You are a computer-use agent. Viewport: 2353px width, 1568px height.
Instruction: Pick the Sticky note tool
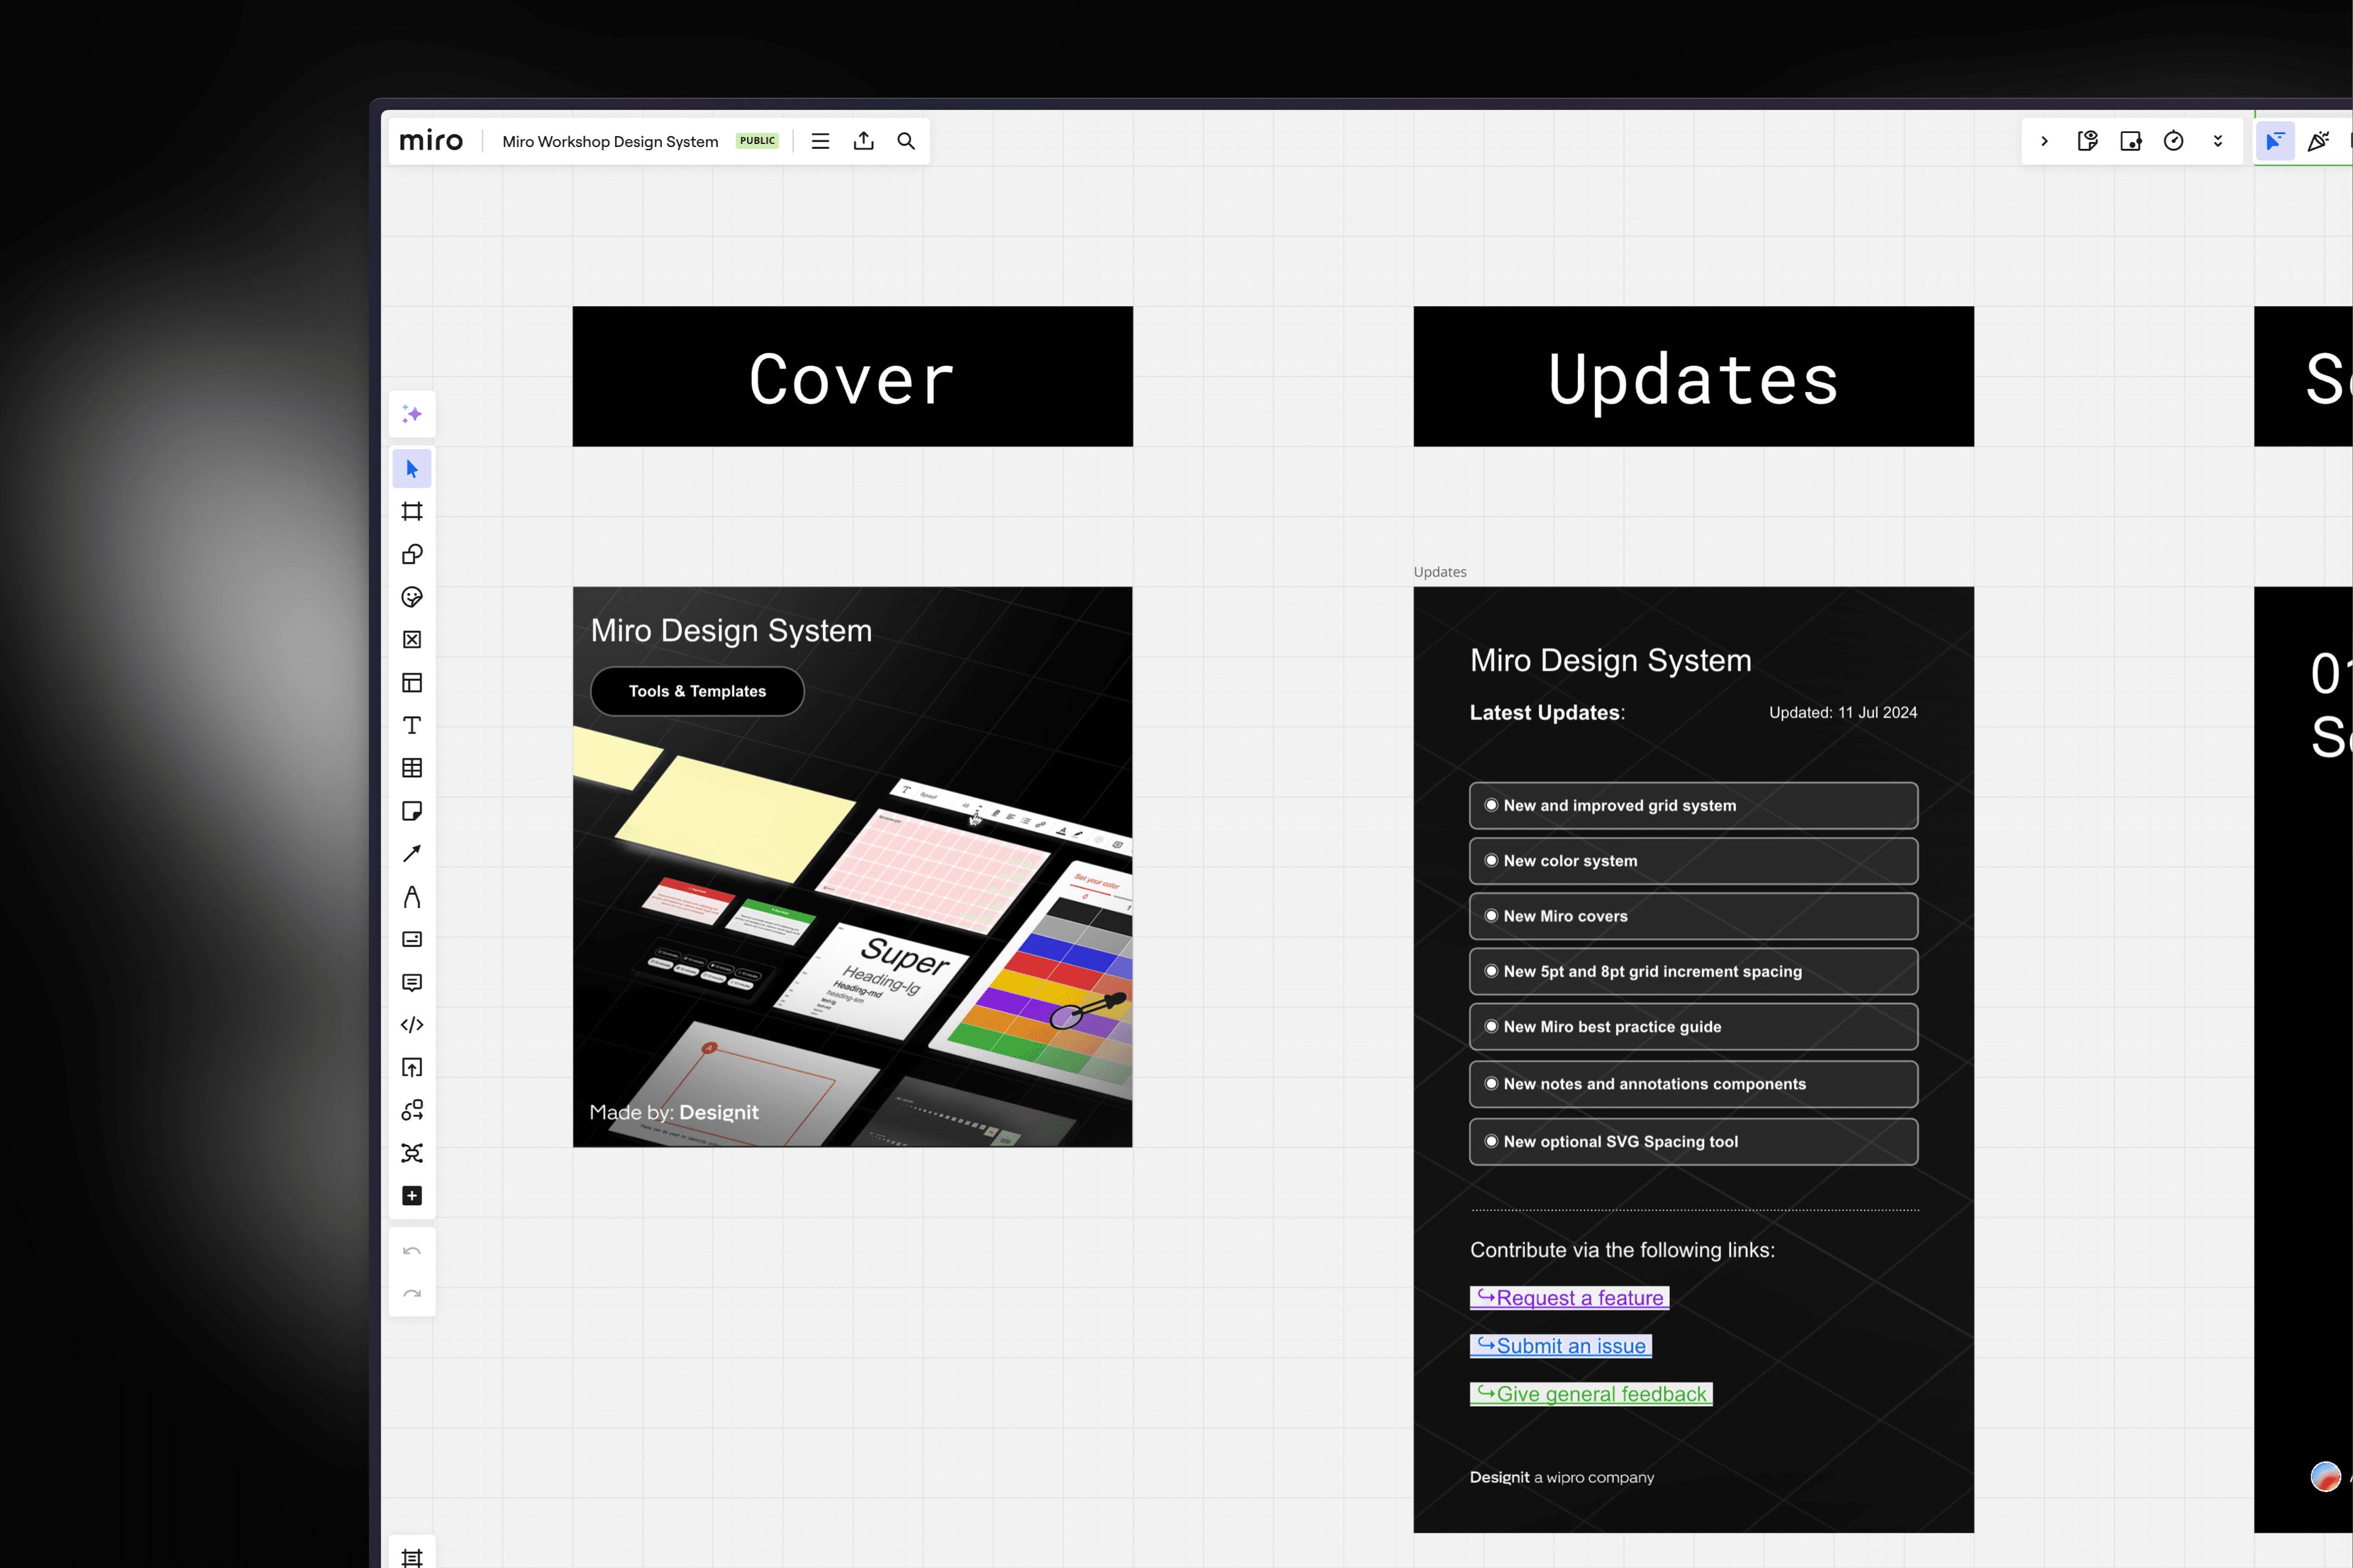point(412,811)
